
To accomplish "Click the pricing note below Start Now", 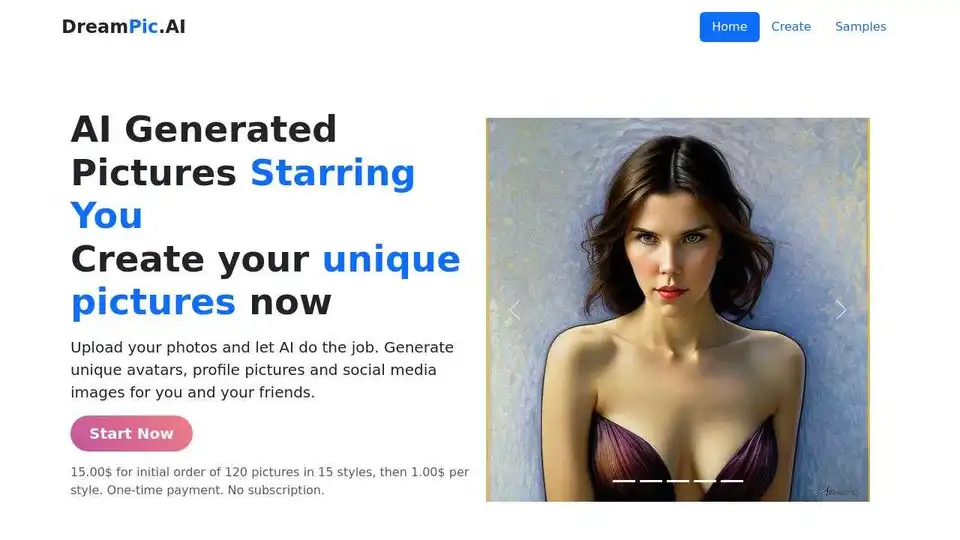I will click(269, 481).
